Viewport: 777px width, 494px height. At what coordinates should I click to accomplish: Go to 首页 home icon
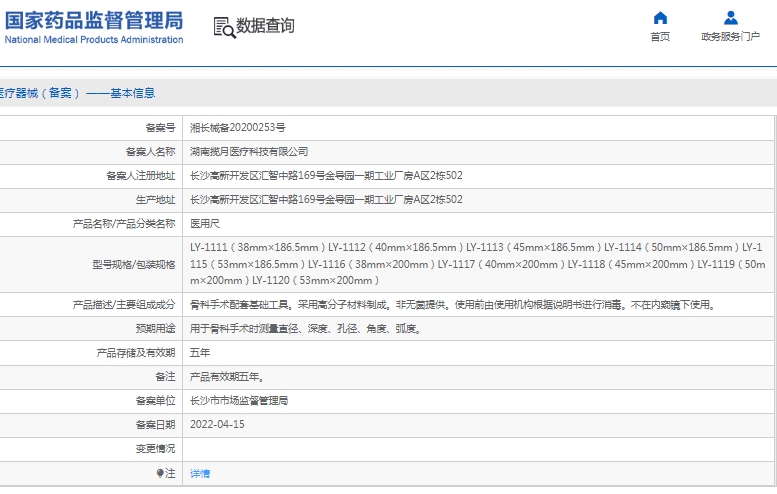click(660, 18)
